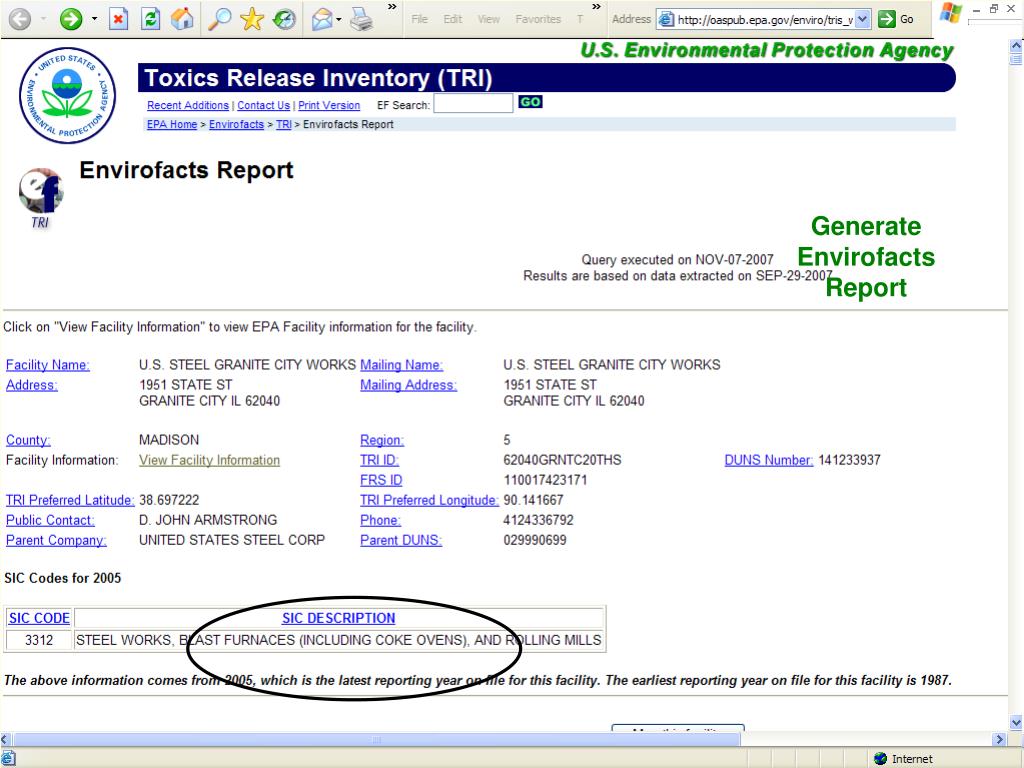Refresh the page using green arrows icon

coord(150,19)
